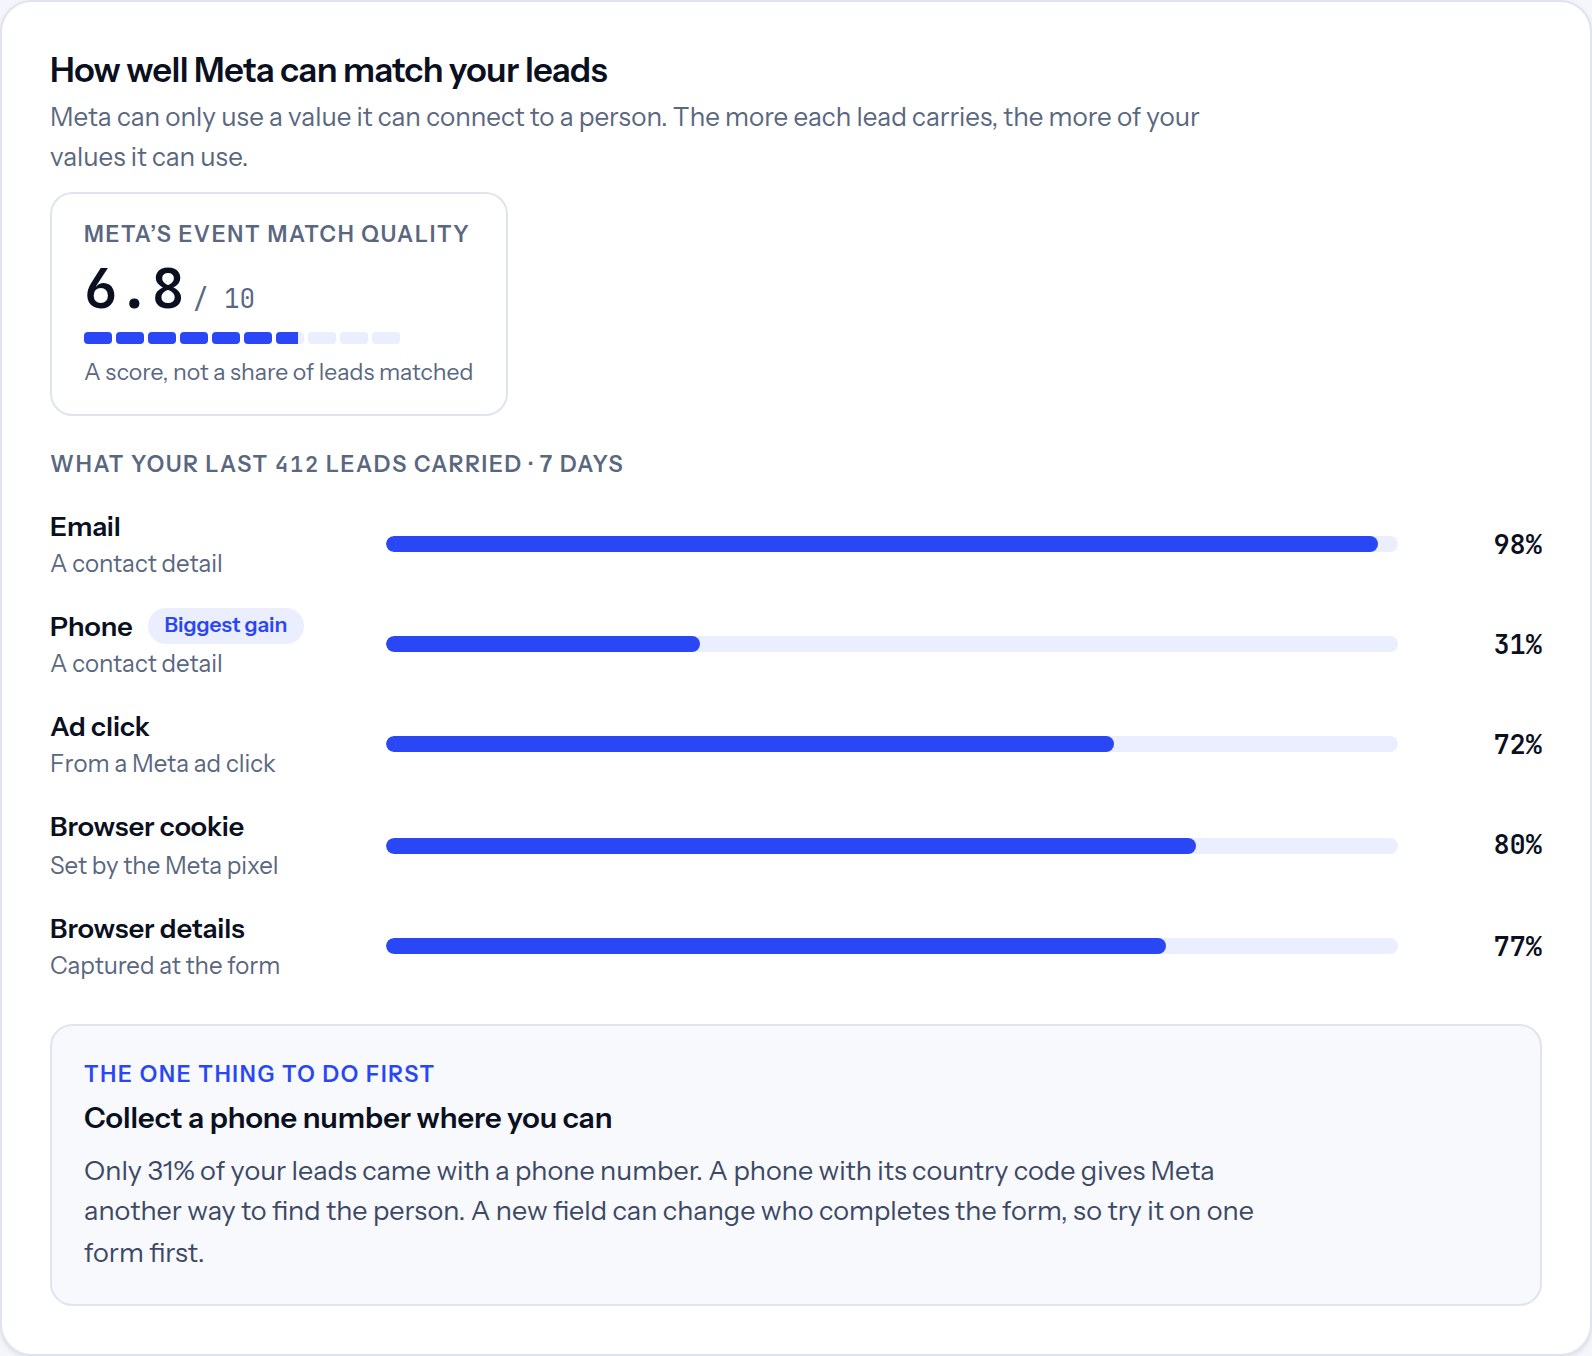Click the 80% Browser cookie value
Viewport: 1592px width, 1356px height.
[1518, 845]
